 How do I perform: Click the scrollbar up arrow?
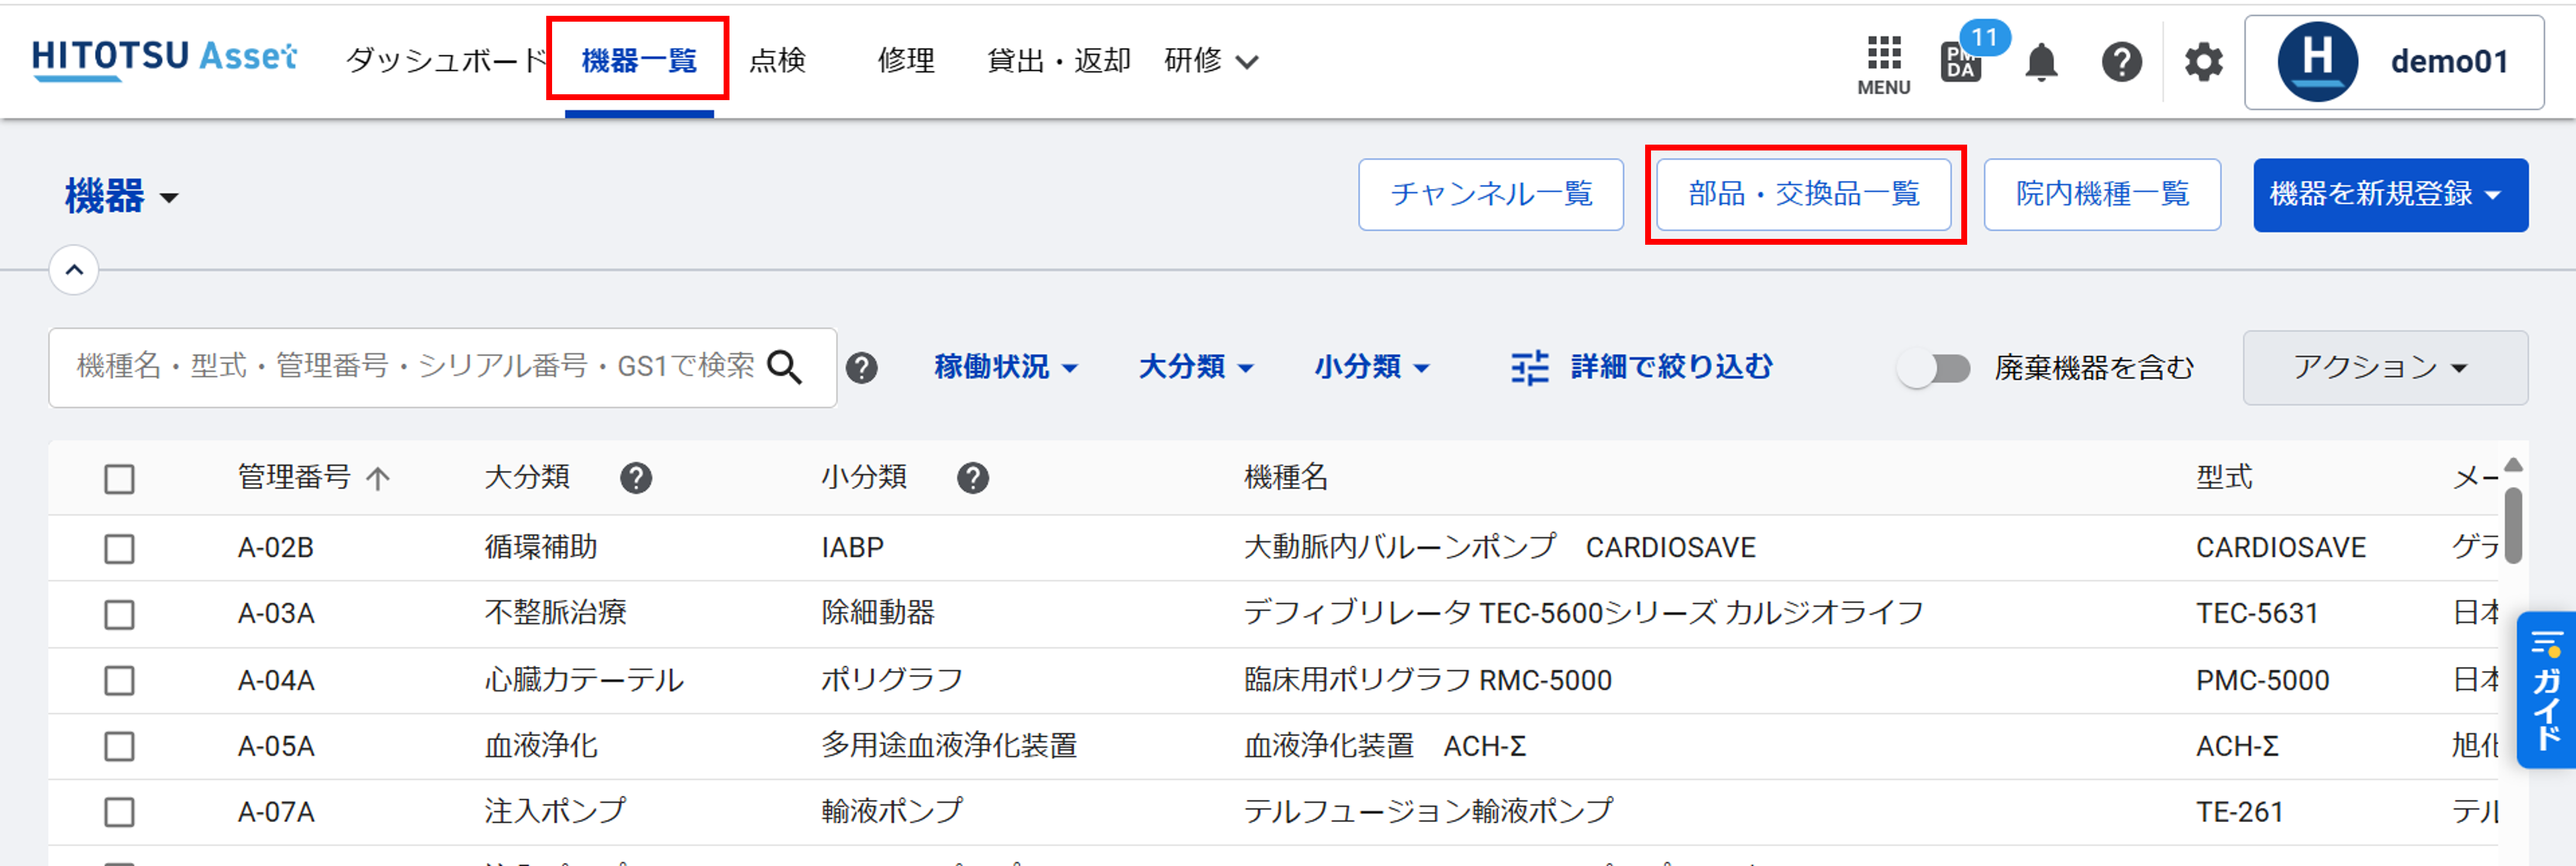(2513, 465)
